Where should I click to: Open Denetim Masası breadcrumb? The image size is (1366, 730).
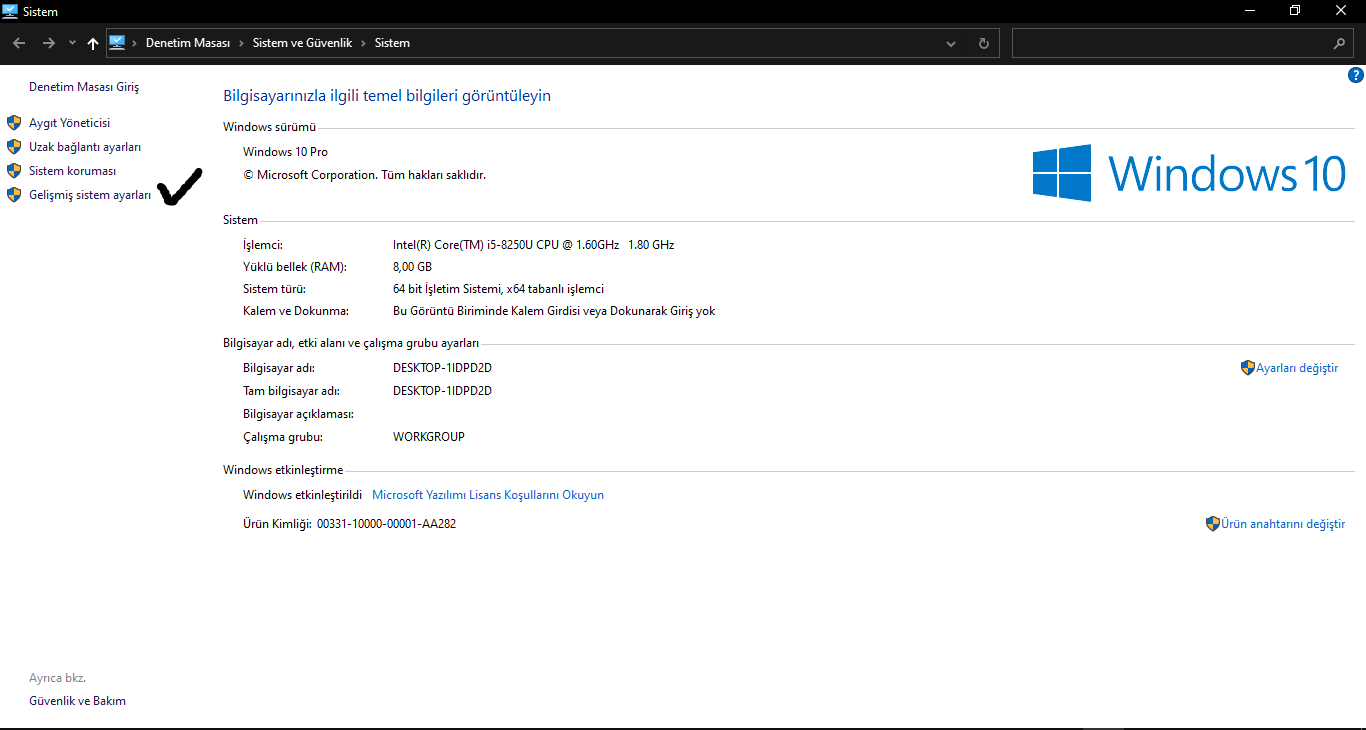pos(188,43)
